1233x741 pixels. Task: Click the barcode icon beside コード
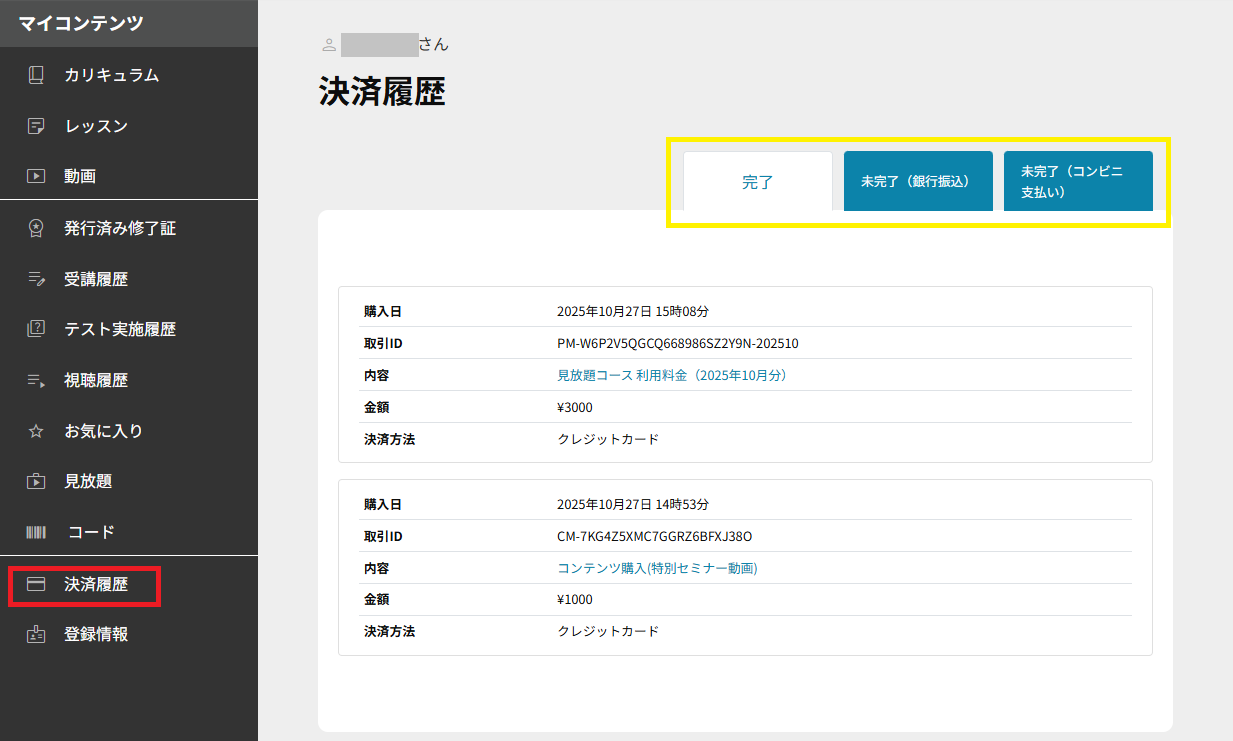36,532
